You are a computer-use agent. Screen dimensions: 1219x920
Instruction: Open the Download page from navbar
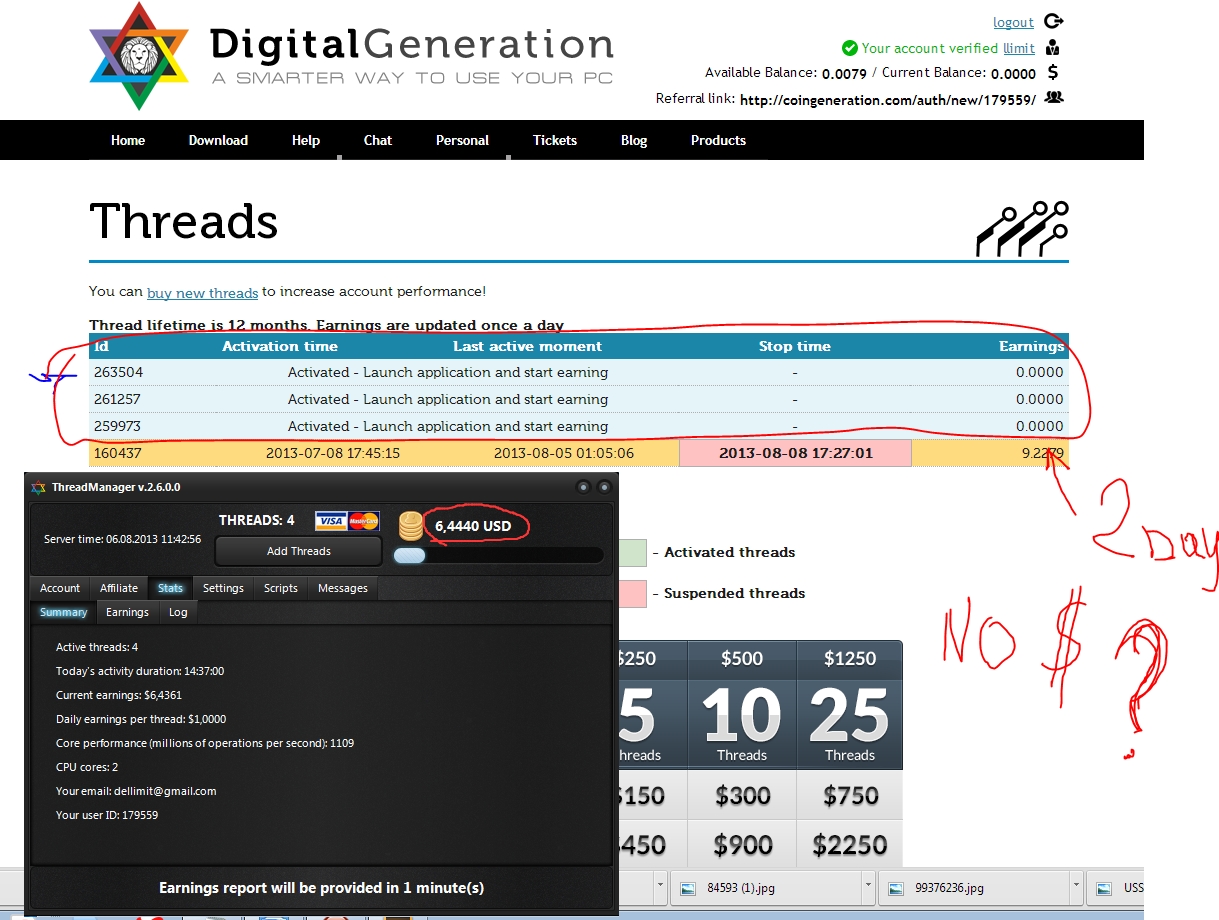(218, 140)
